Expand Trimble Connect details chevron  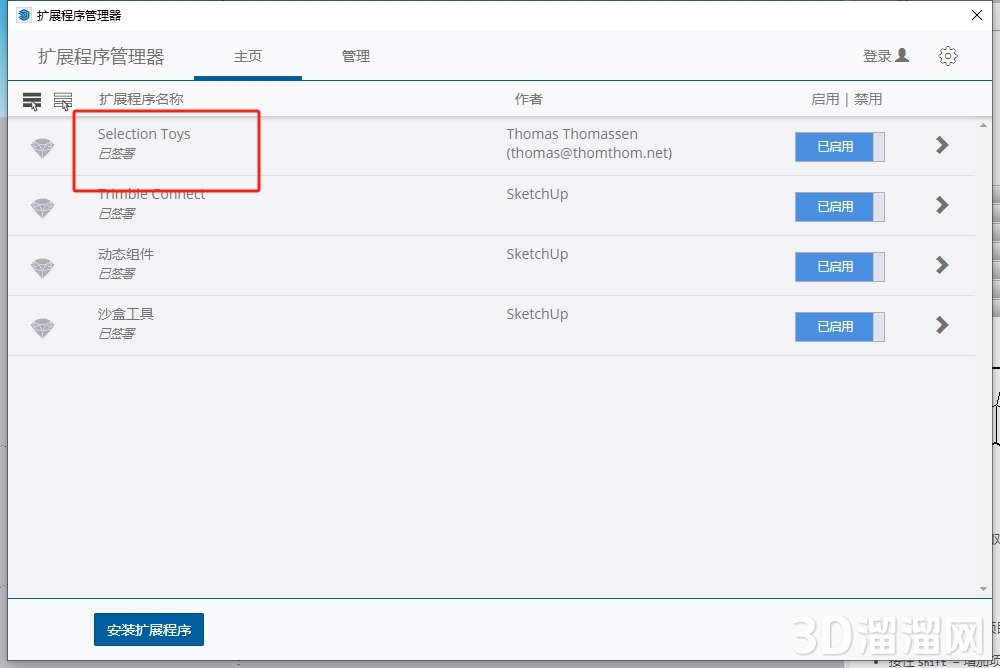point(941,205)
